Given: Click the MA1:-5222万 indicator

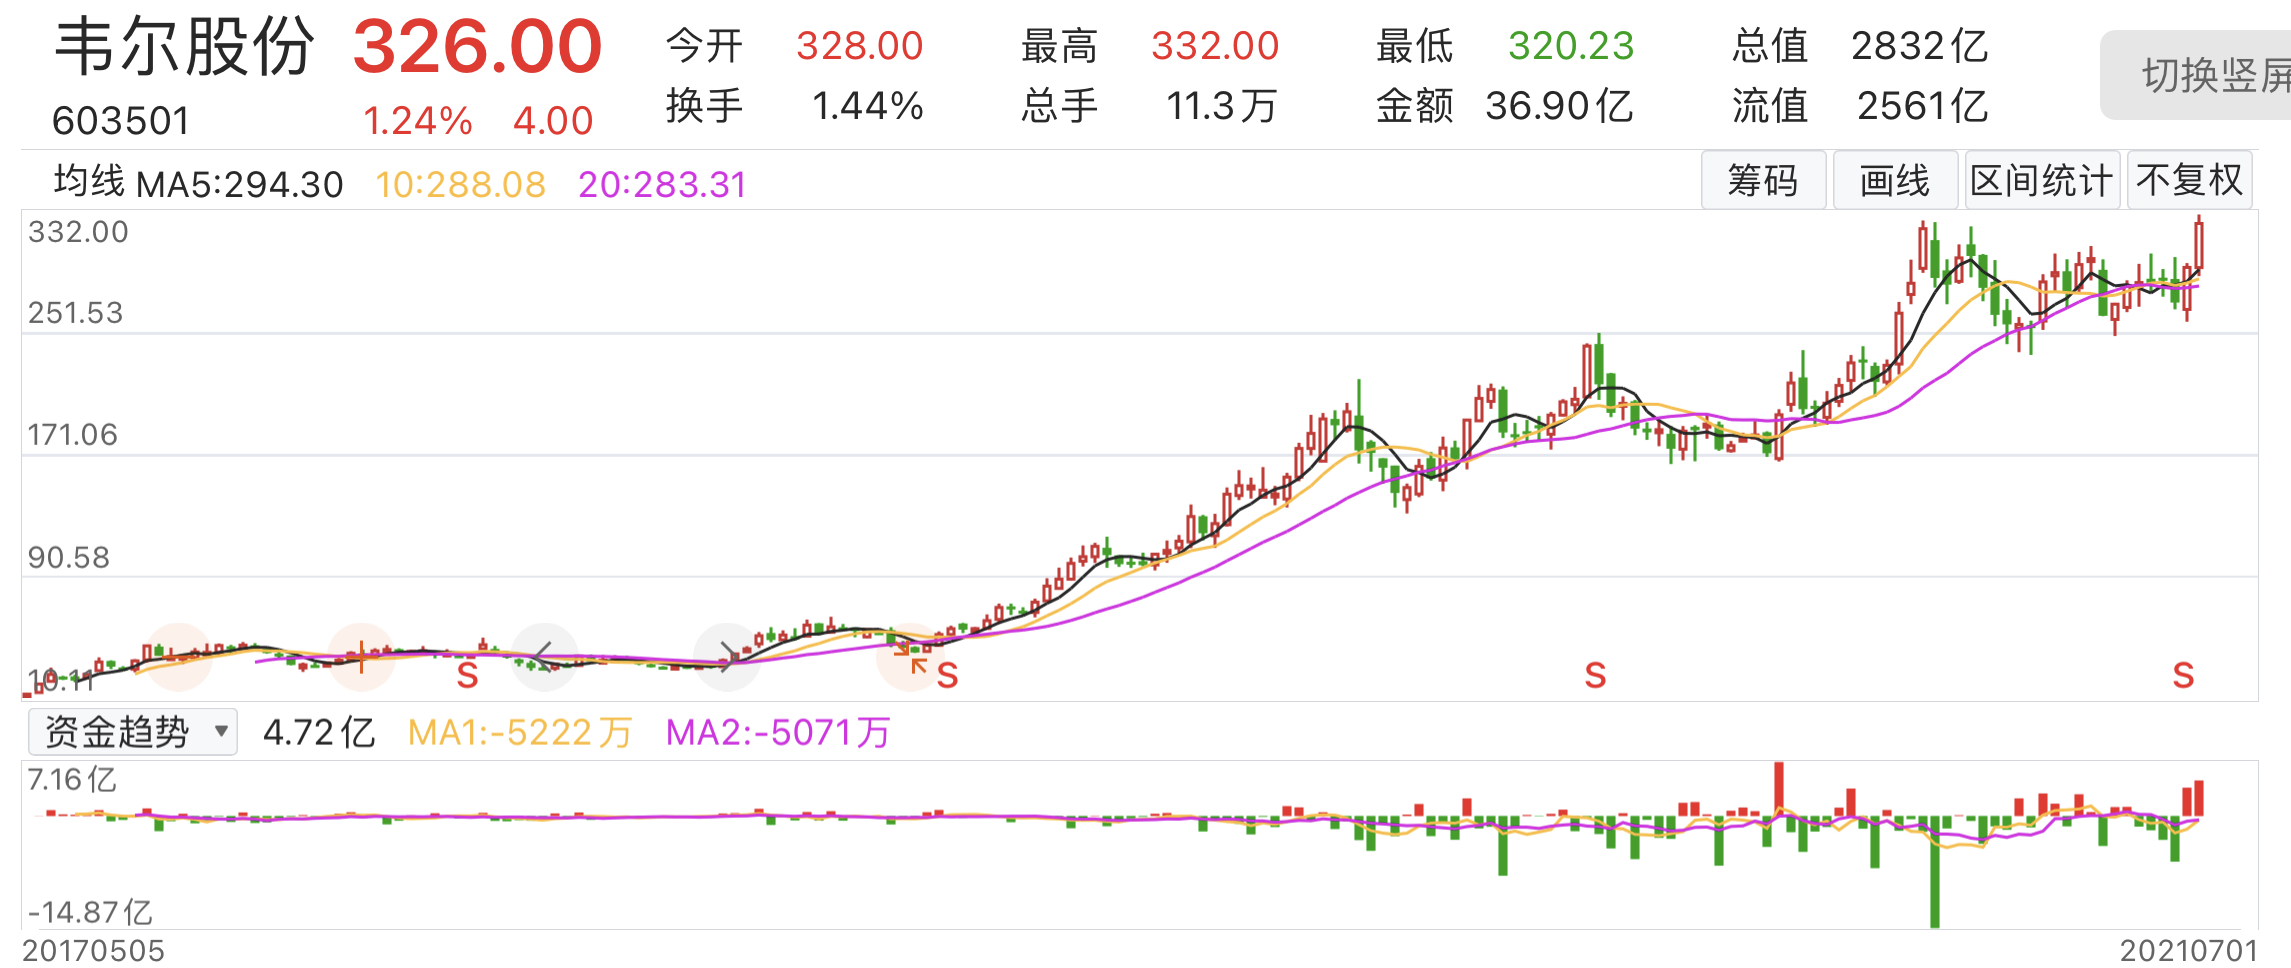Looking at the screenshot, I should coord(520,733).
